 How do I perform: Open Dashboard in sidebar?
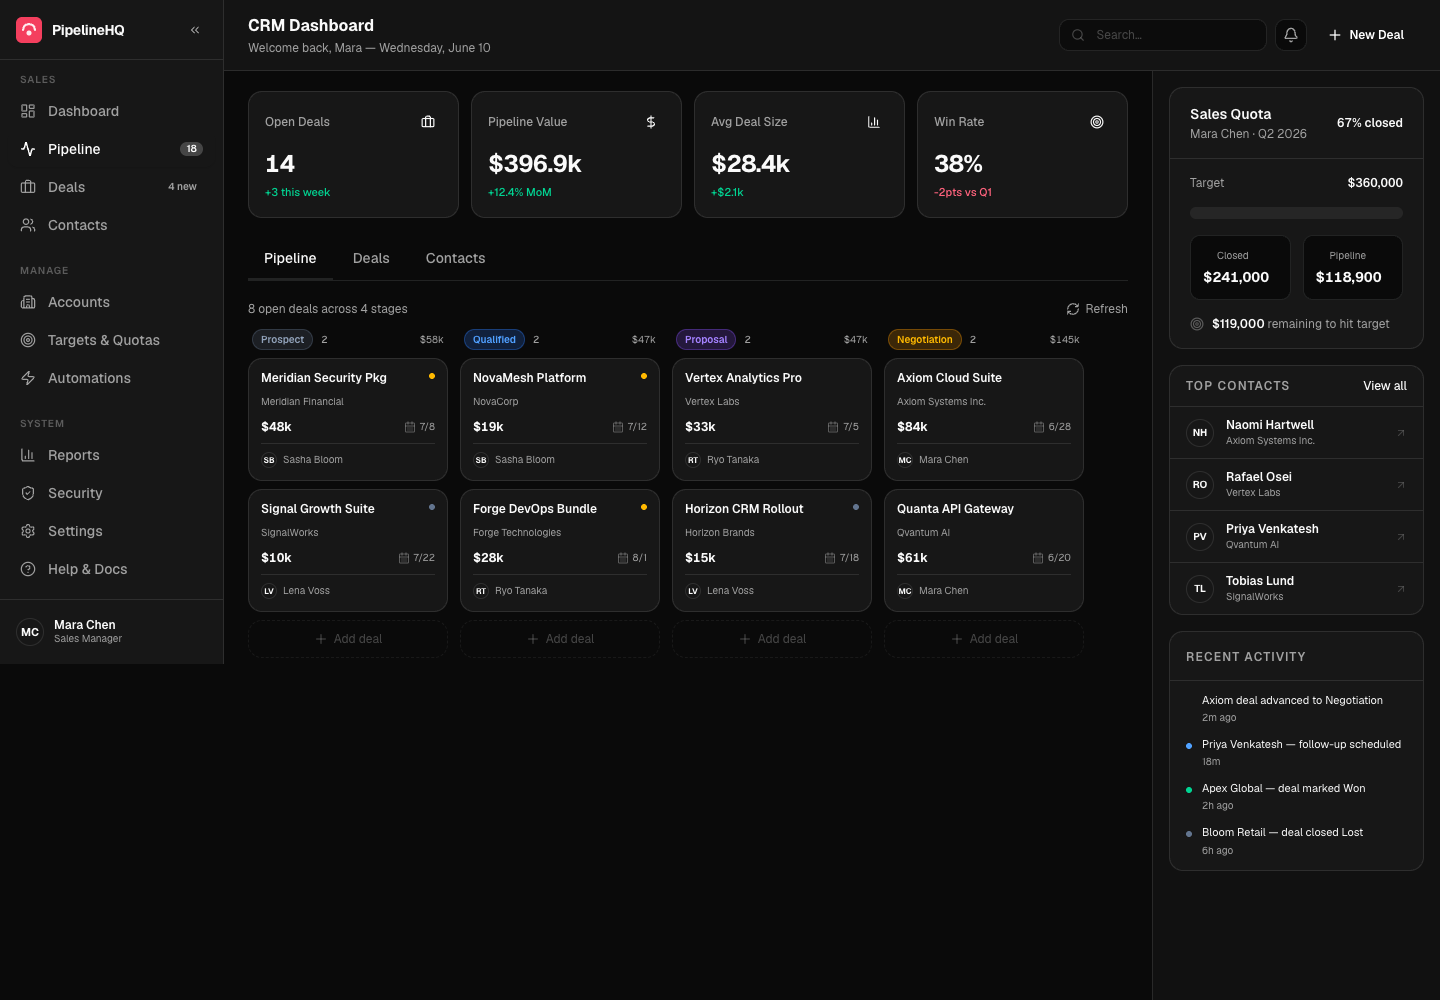coord(111,111)
